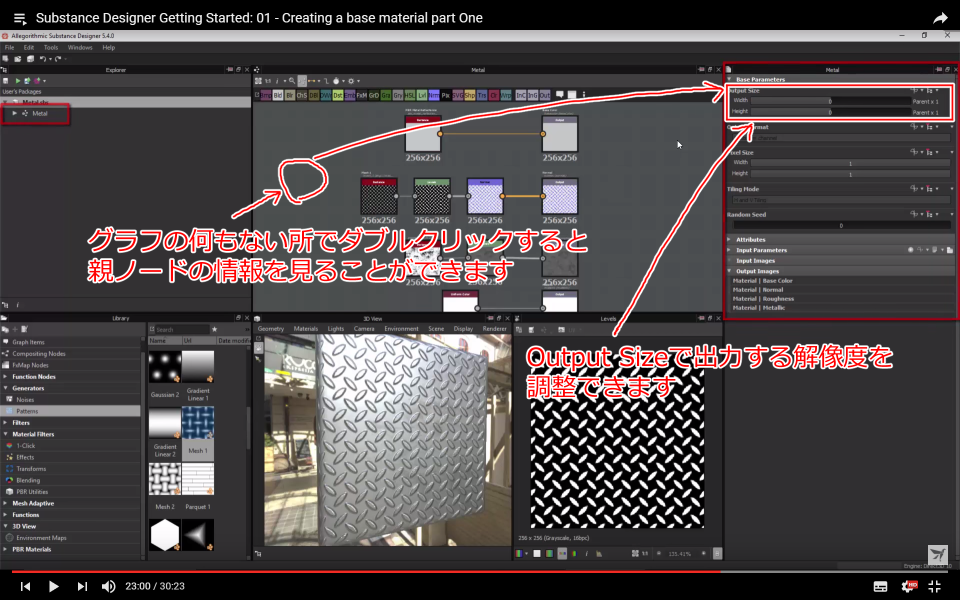The width and height of the screenshot is (960, 600).
Task: Select the Blending library item
Action: [x=28, y=480]
